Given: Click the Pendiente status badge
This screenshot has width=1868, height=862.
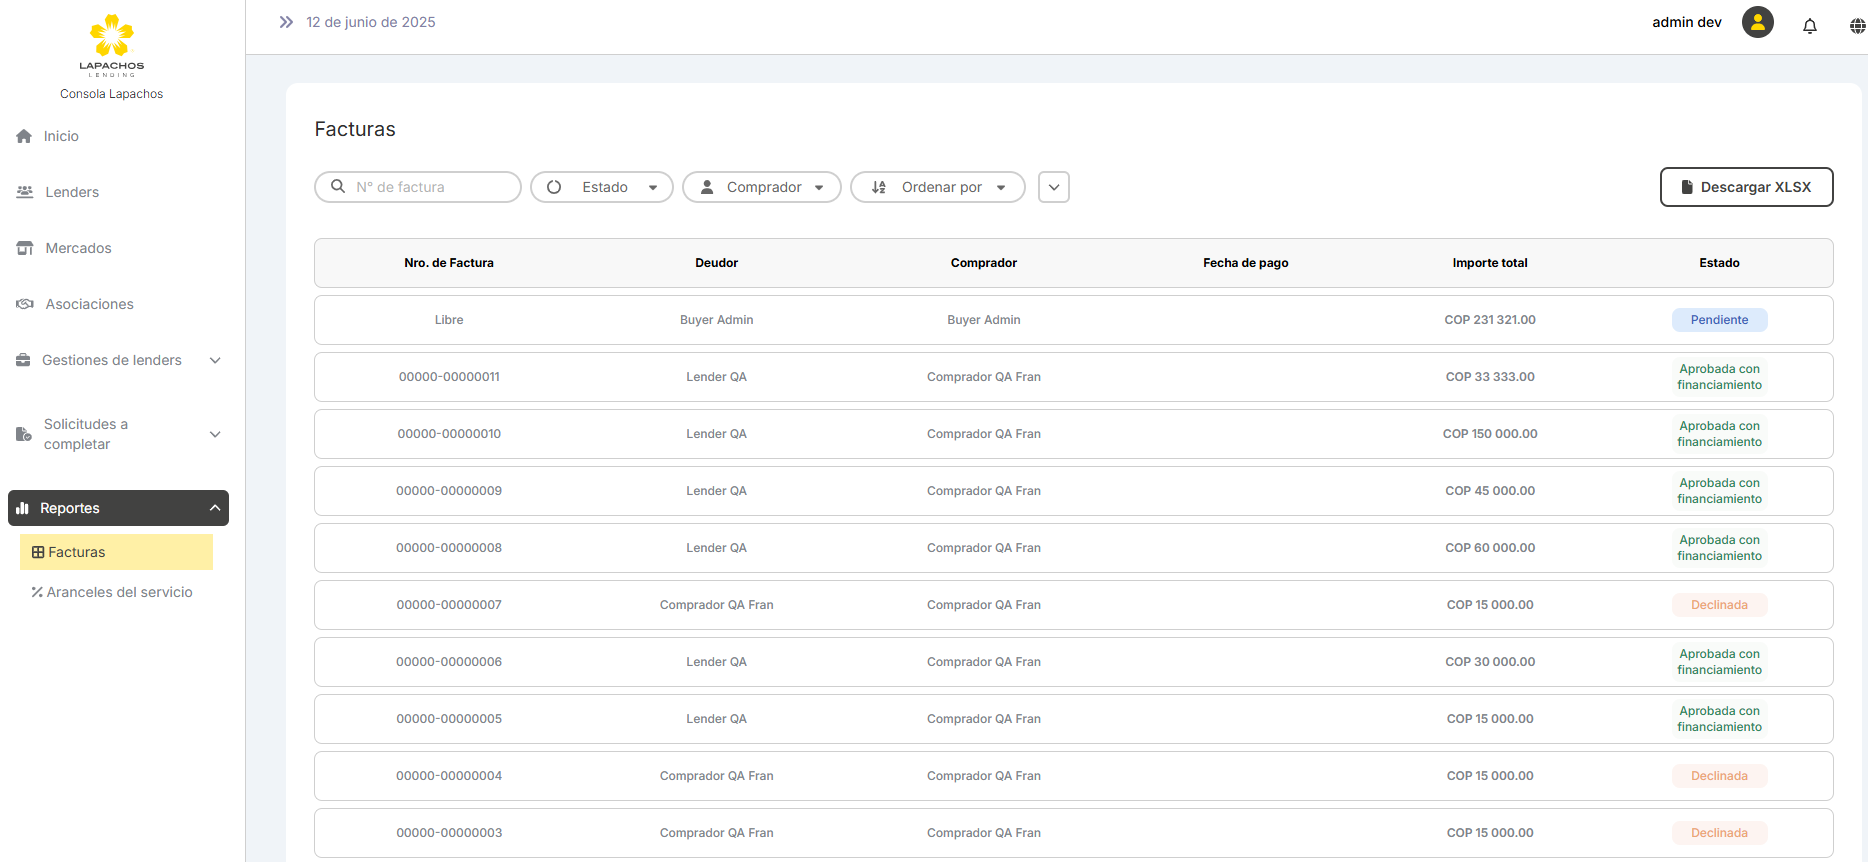Looking at the screenshot, I should click(x=1719, y=320).
